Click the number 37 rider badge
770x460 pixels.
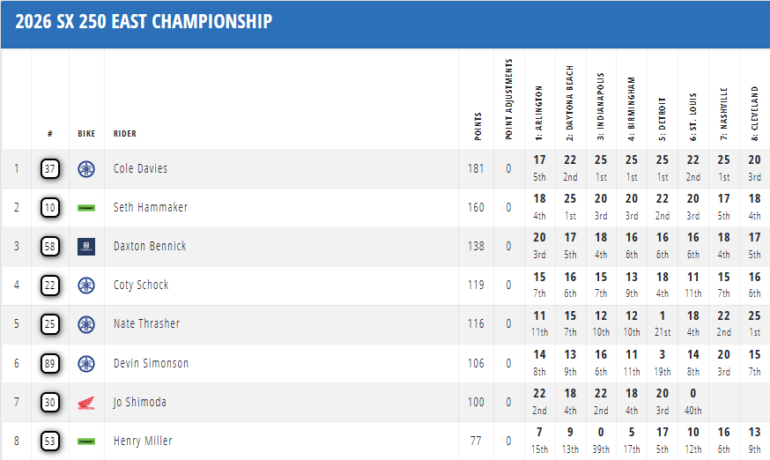(50, 169)
